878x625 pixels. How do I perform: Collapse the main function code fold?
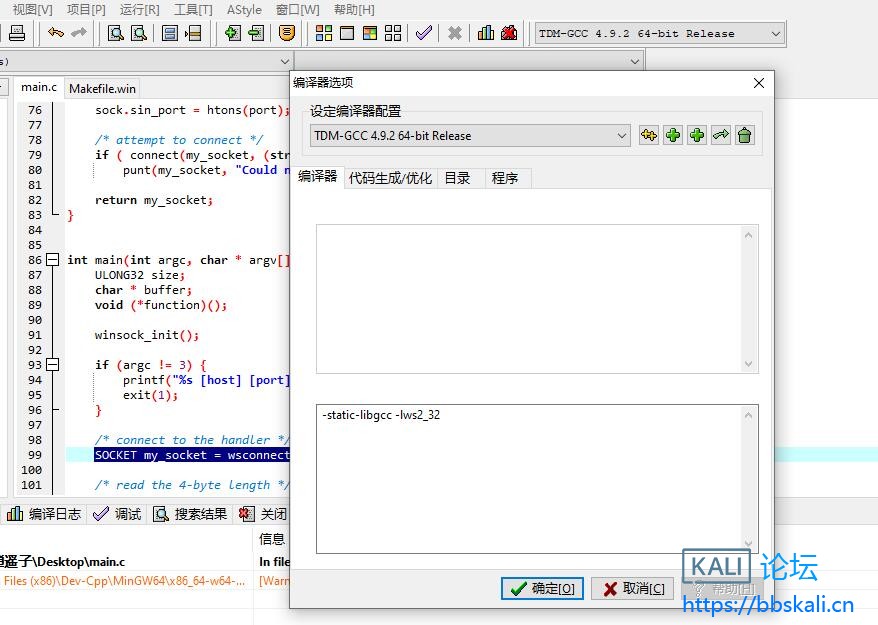(53, 260)
